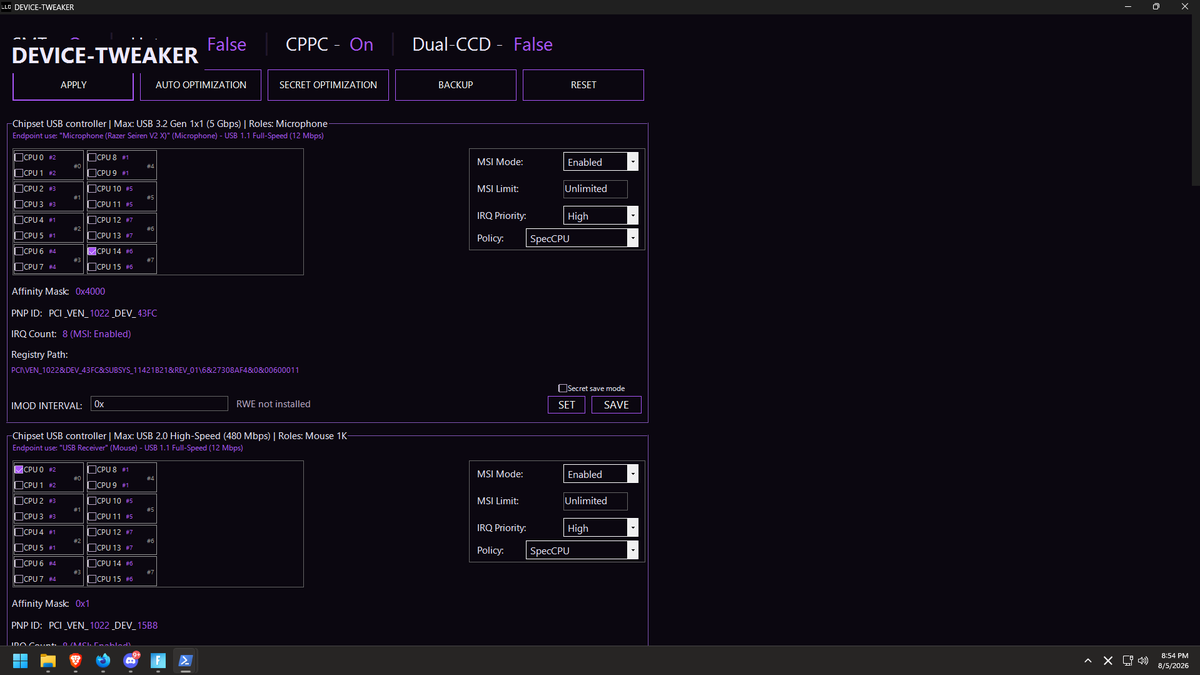Check CPU 4 in the Mouse 1K controller panel

tap(18, 532)
